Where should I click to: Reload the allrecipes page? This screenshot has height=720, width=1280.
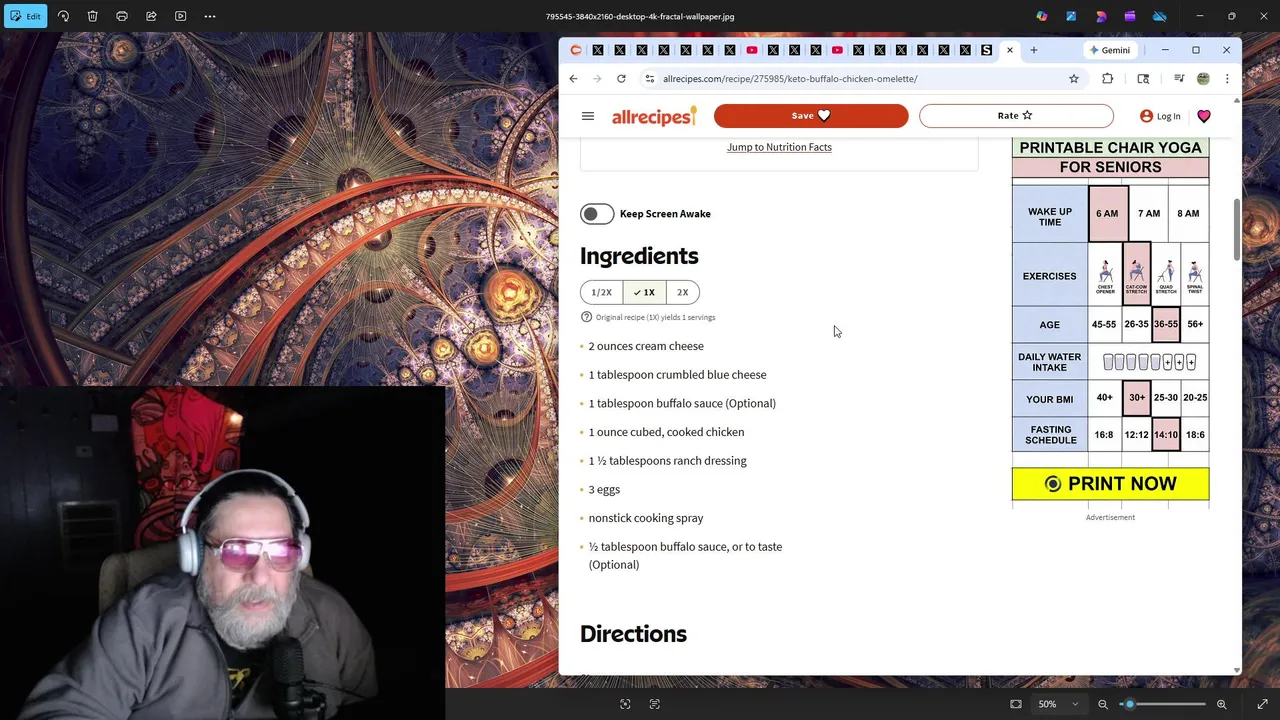point(621,79)
